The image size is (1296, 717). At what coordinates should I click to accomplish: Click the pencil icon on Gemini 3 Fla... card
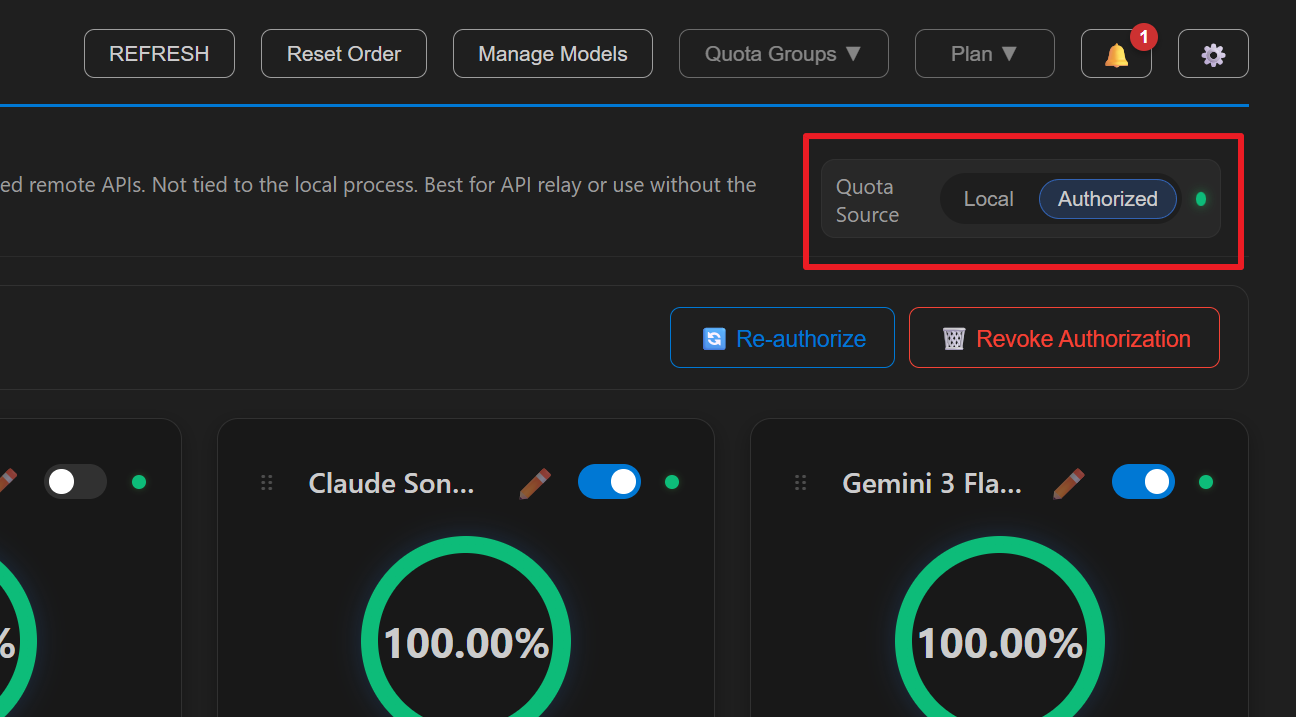pyautogui.click(x=1069, y=483)
